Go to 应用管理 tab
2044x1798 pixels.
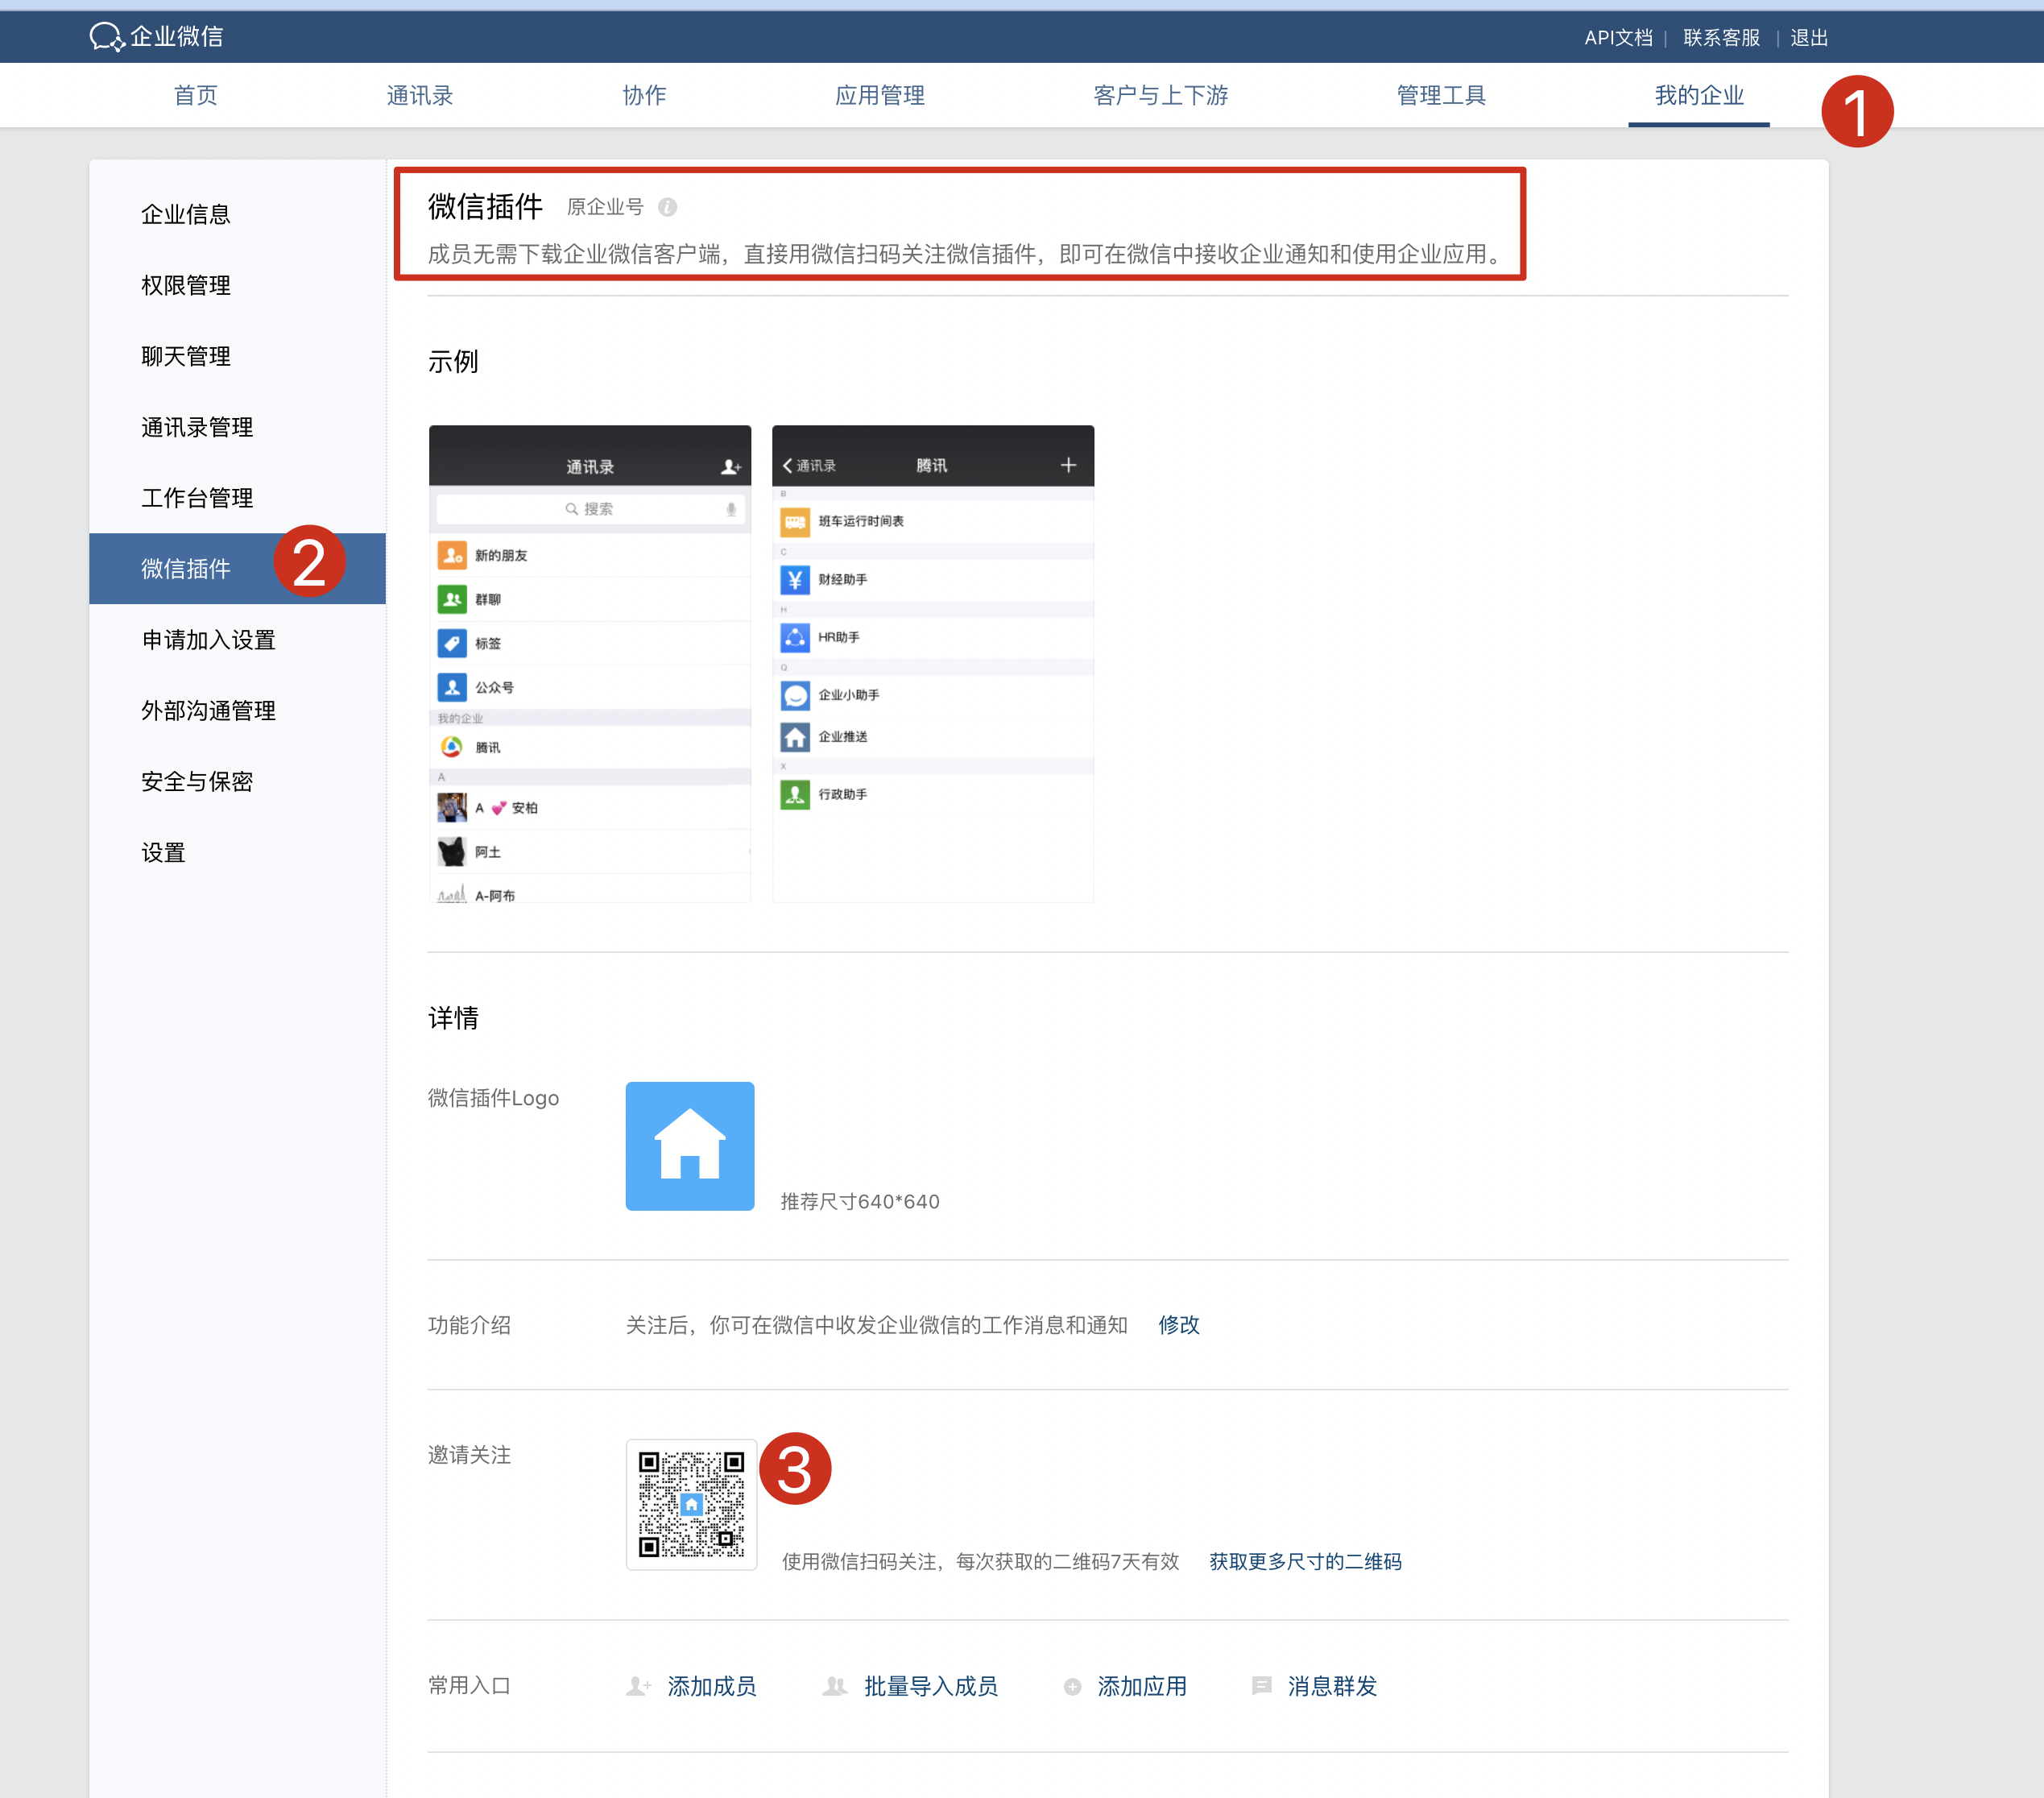[x=879, y=95]
